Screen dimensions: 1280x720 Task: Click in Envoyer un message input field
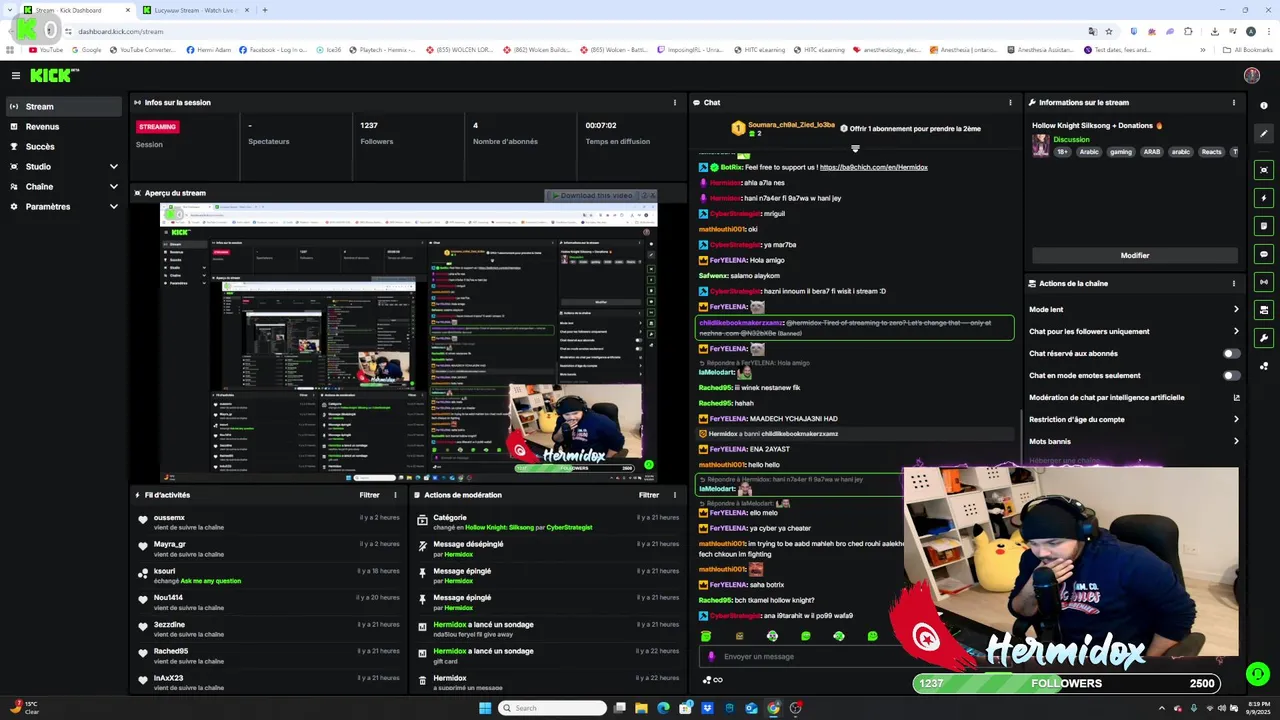(x=800, y=656)
